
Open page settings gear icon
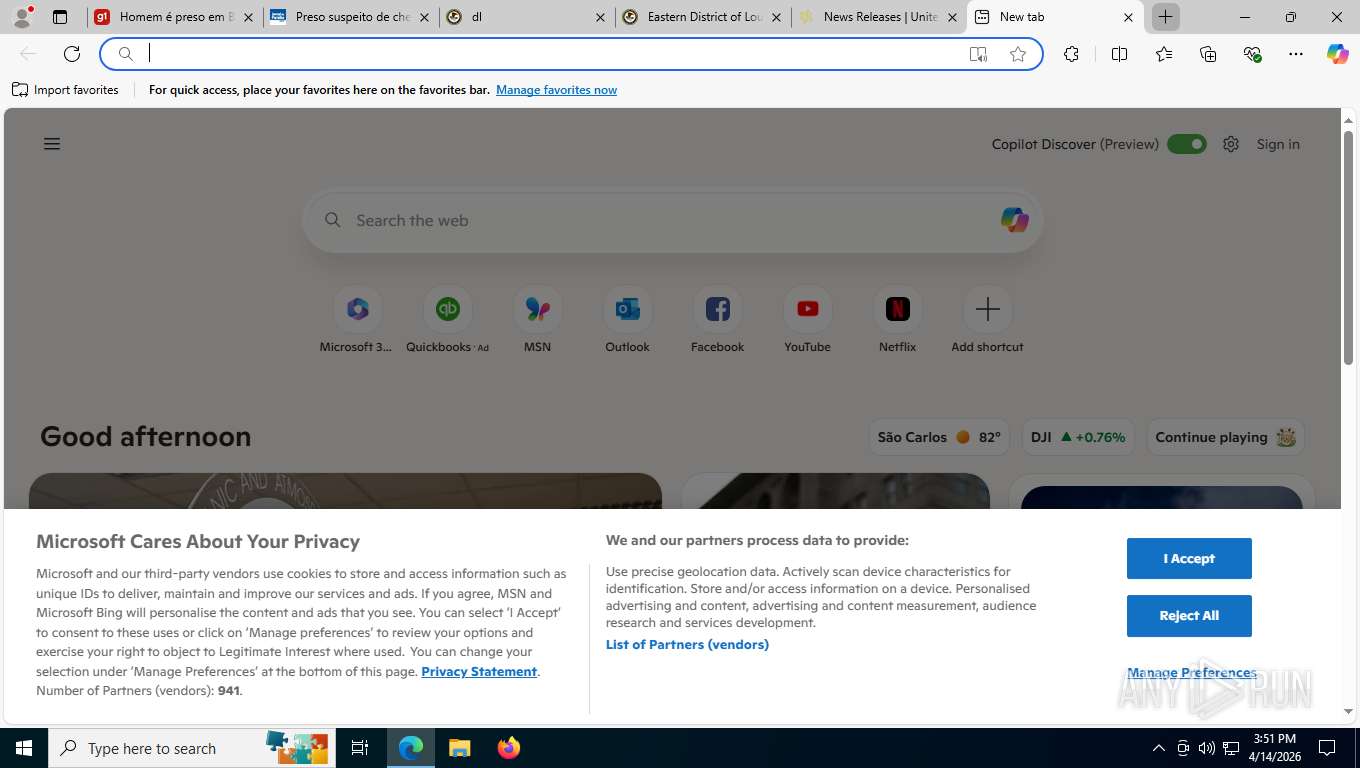click(1231, 144)
